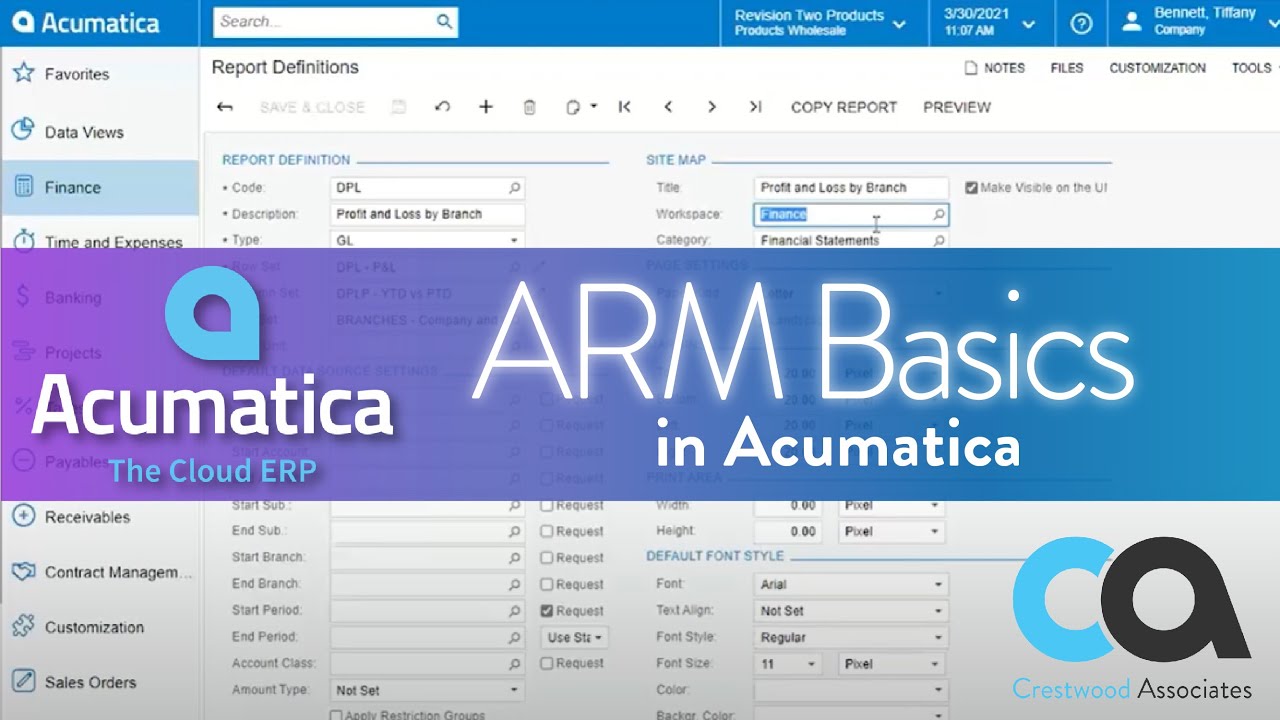Toggle Start Sub Request checkbox

pos(547,505)
